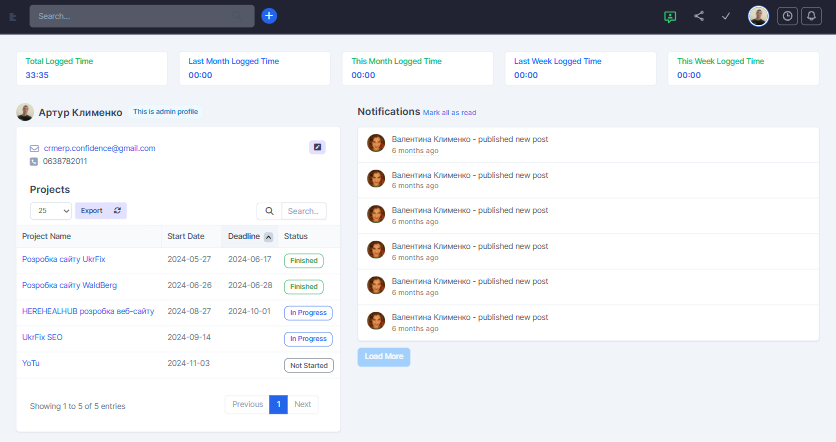Open the timer clock icon in header

[787, 16]
